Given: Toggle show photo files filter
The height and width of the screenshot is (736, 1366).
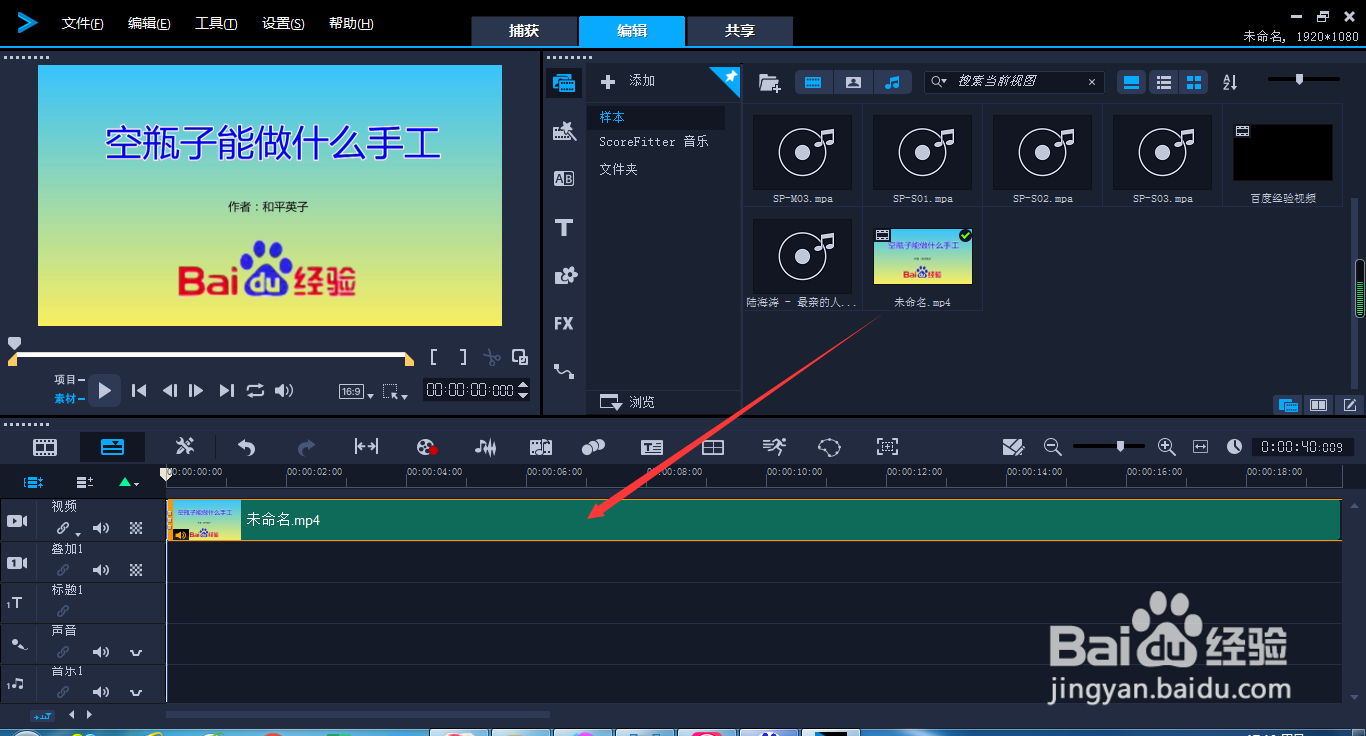Looking at the screenshot, I should click(x=853, y=82).
